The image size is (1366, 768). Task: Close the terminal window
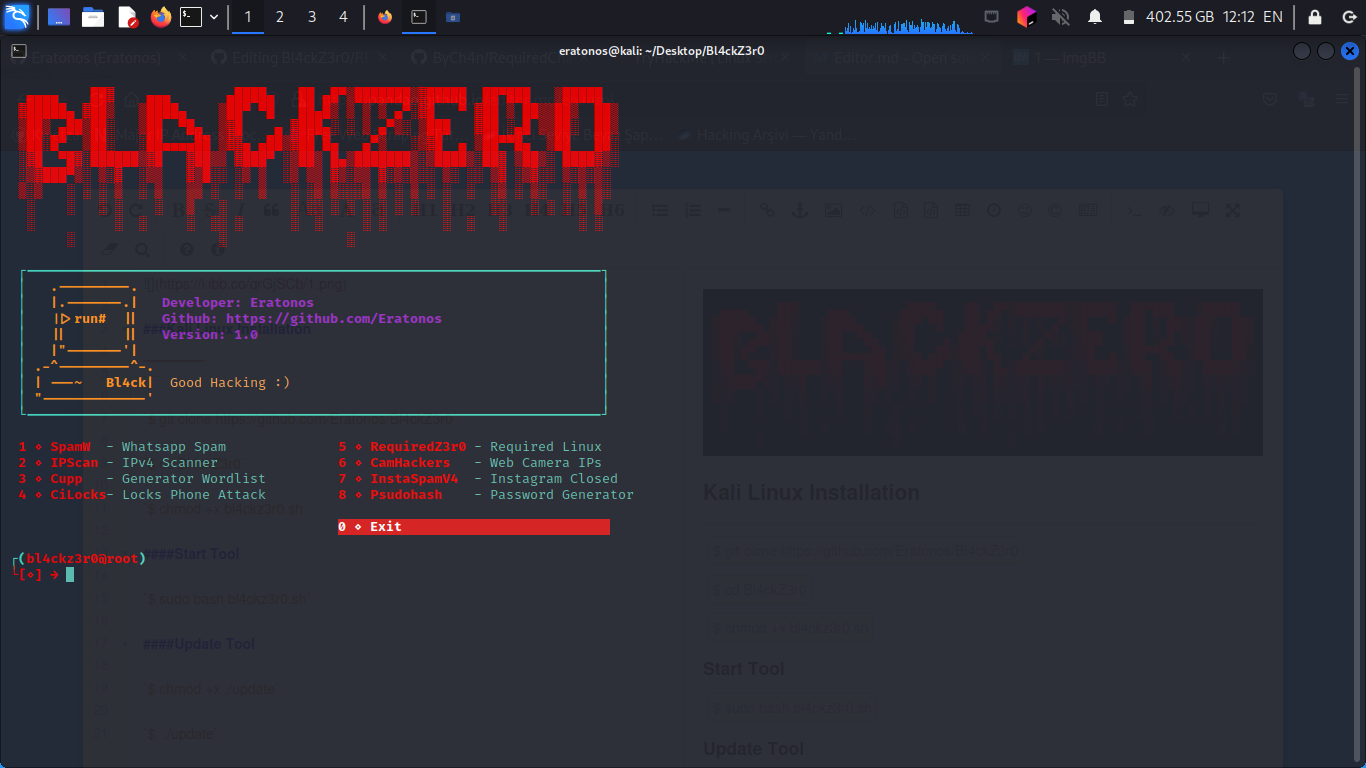point(1350,51)
